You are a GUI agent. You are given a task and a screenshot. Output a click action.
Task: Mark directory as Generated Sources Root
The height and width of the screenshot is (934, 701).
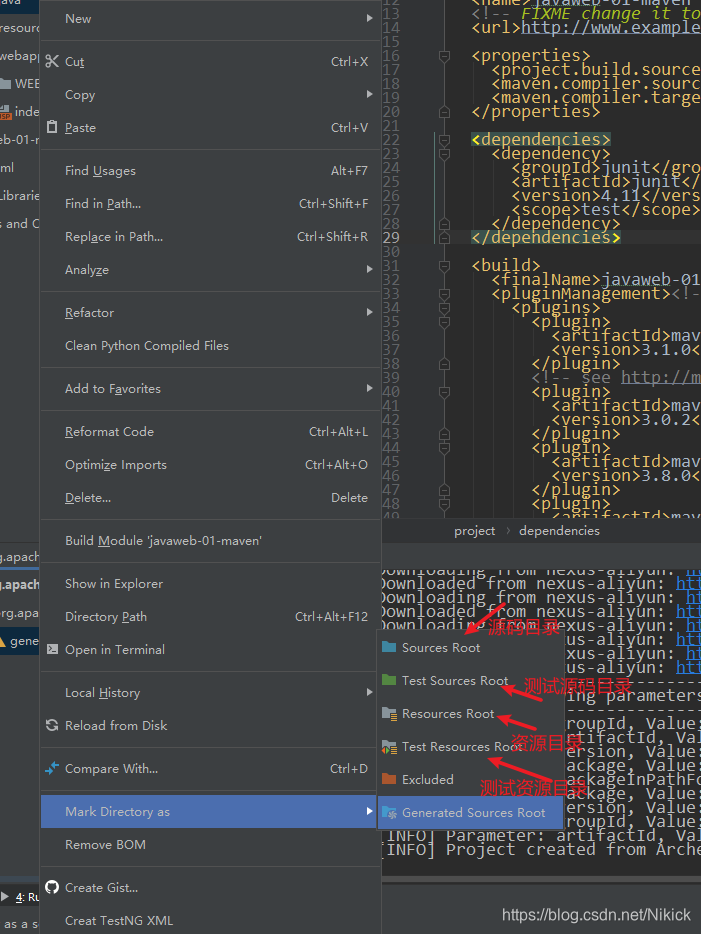pos(471,812)
